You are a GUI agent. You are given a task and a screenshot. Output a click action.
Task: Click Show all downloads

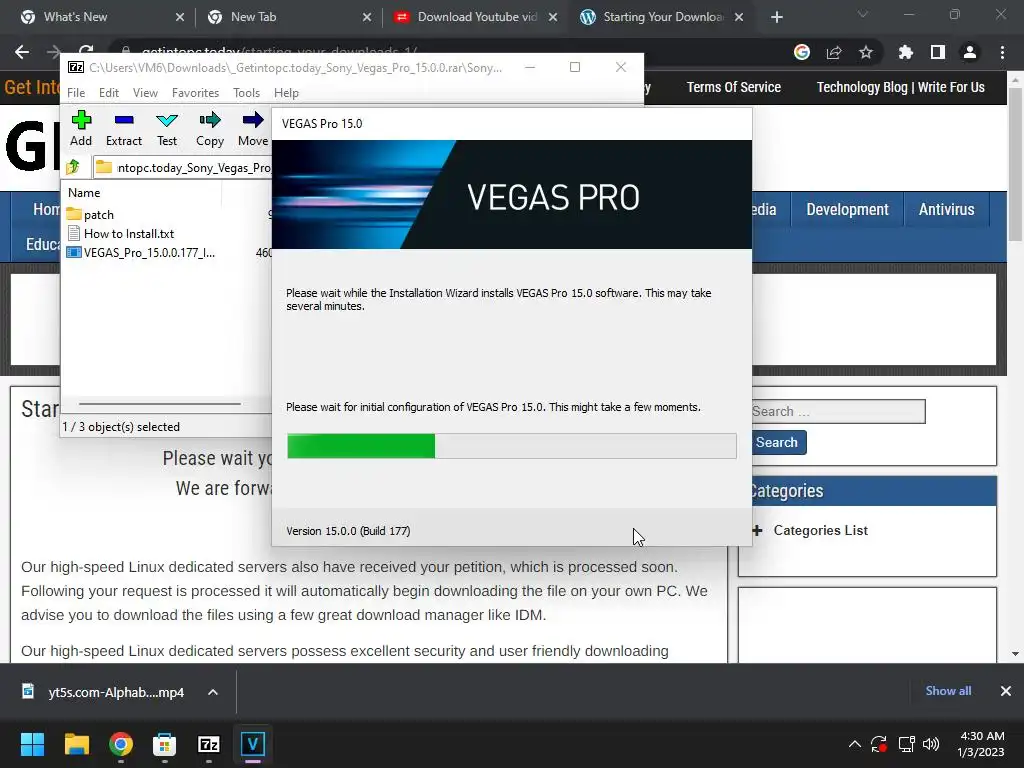tap(948, 691)
